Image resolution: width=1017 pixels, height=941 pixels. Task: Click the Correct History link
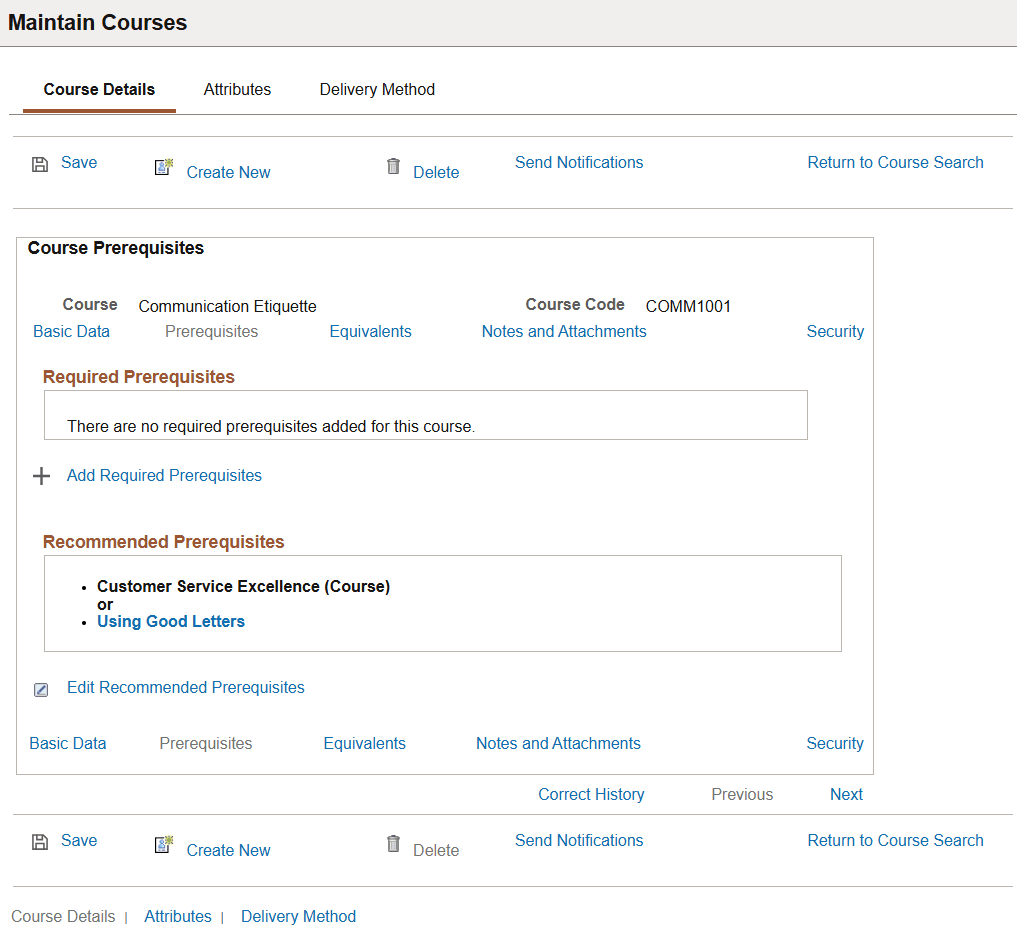(591, 794)
